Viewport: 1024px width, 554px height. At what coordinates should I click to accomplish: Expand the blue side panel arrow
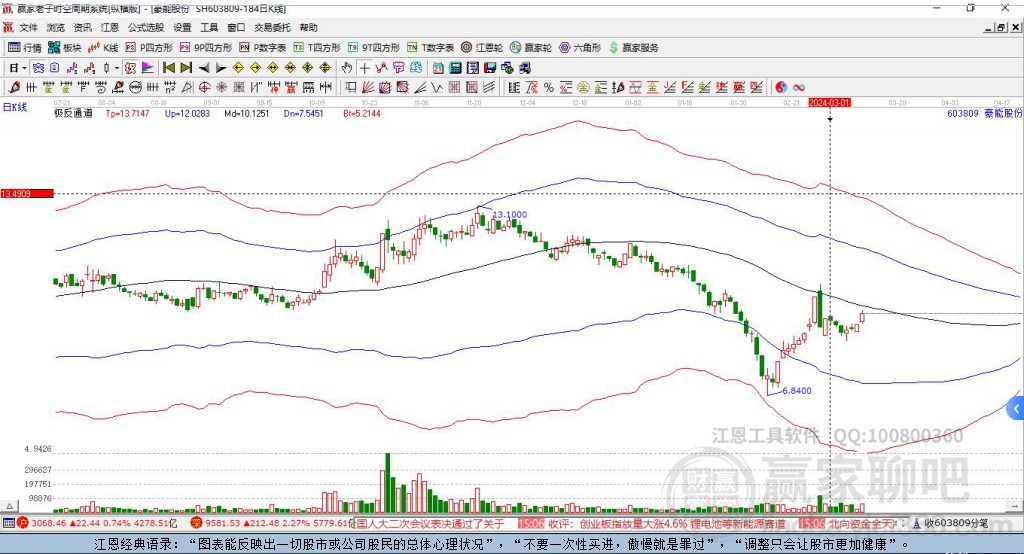point(1016,409)
